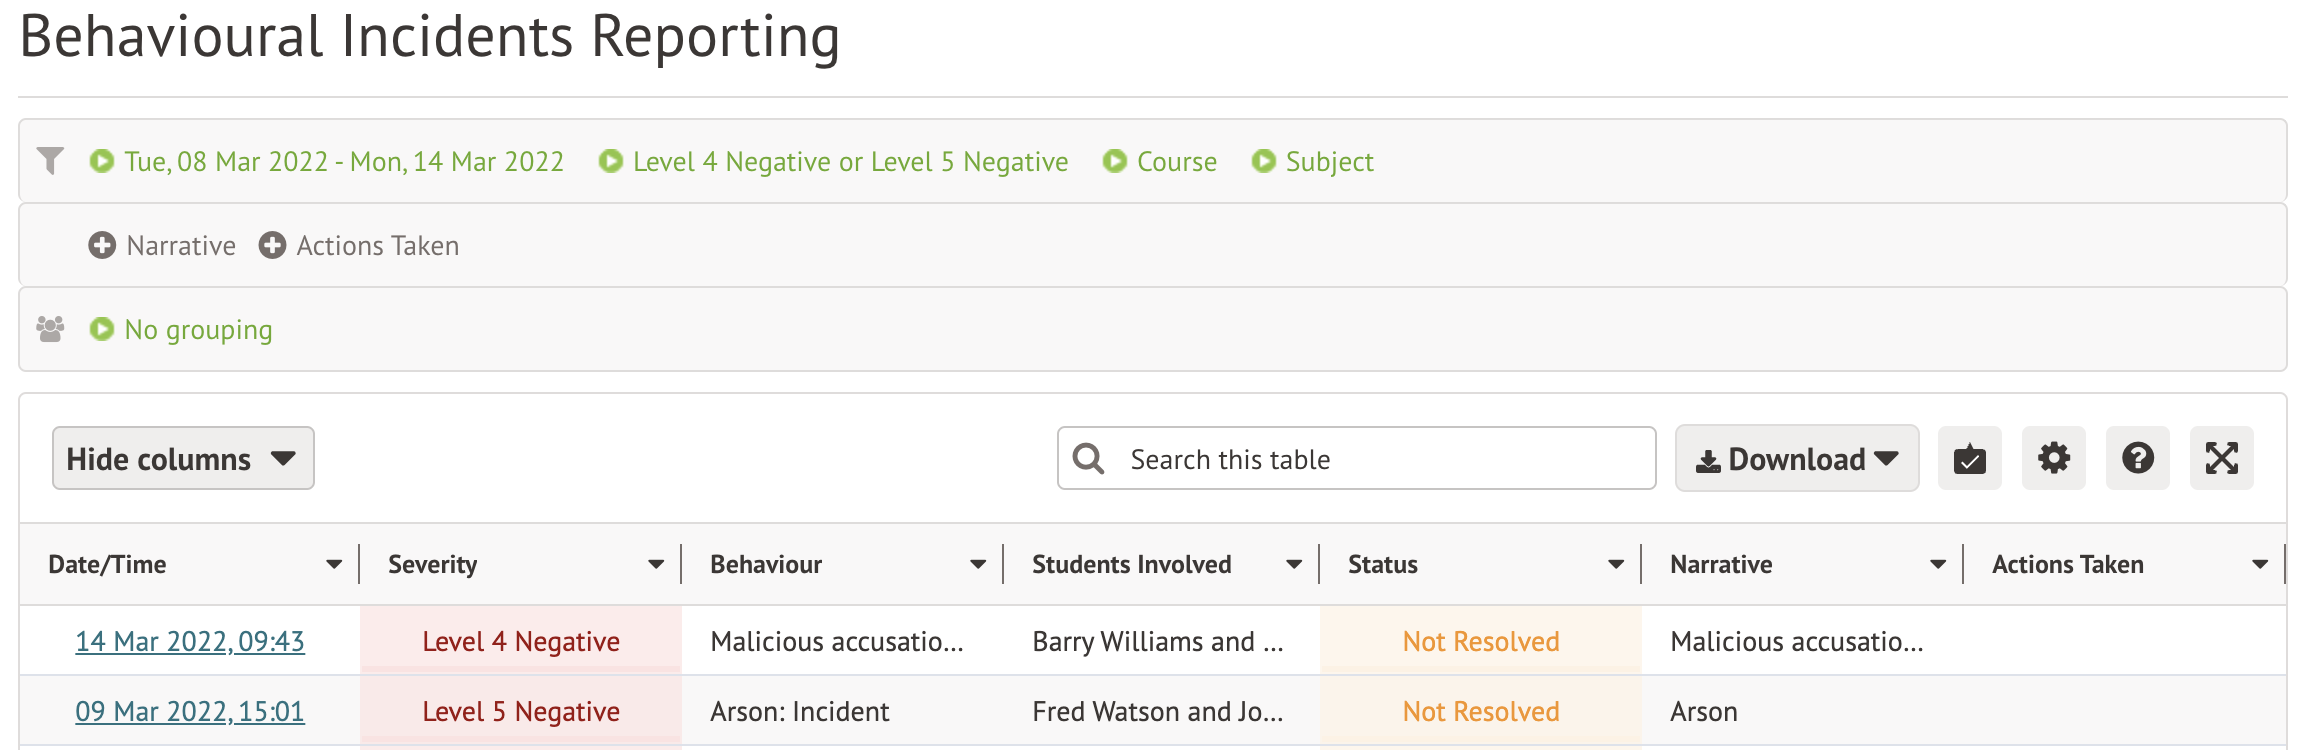Expand the Severity column menu arrow

[x=656, y=565]
